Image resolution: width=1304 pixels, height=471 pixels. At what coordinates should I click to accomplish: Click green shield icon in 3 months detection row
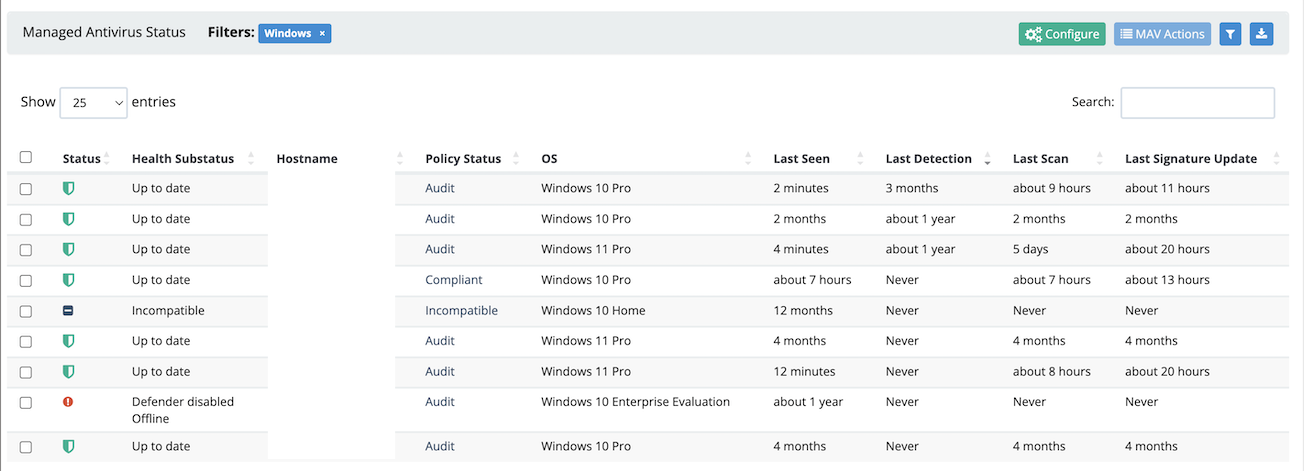68,188
